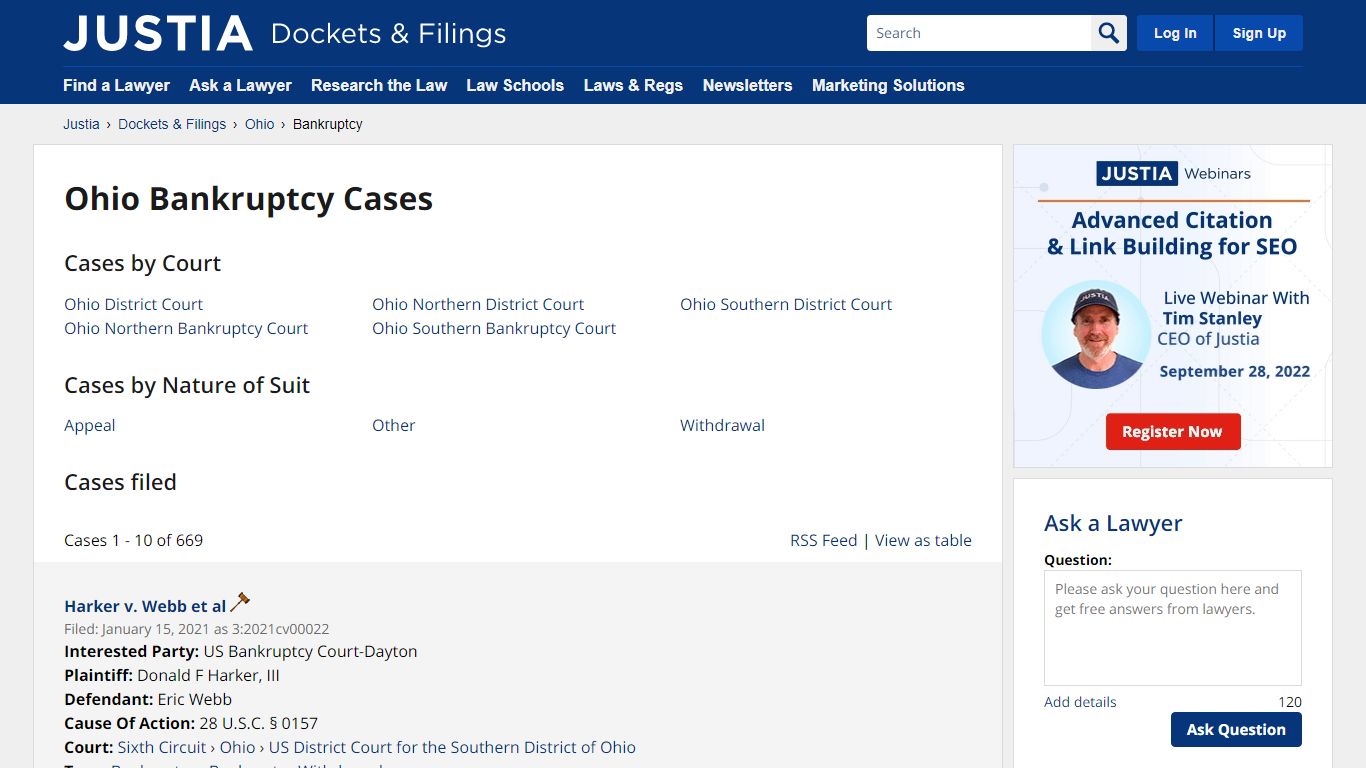Image resolution: width=1366 pixels, height=768 pixels.
Task: Open US District Court Southern District of Ohio
Action: [x=452, y=747]
